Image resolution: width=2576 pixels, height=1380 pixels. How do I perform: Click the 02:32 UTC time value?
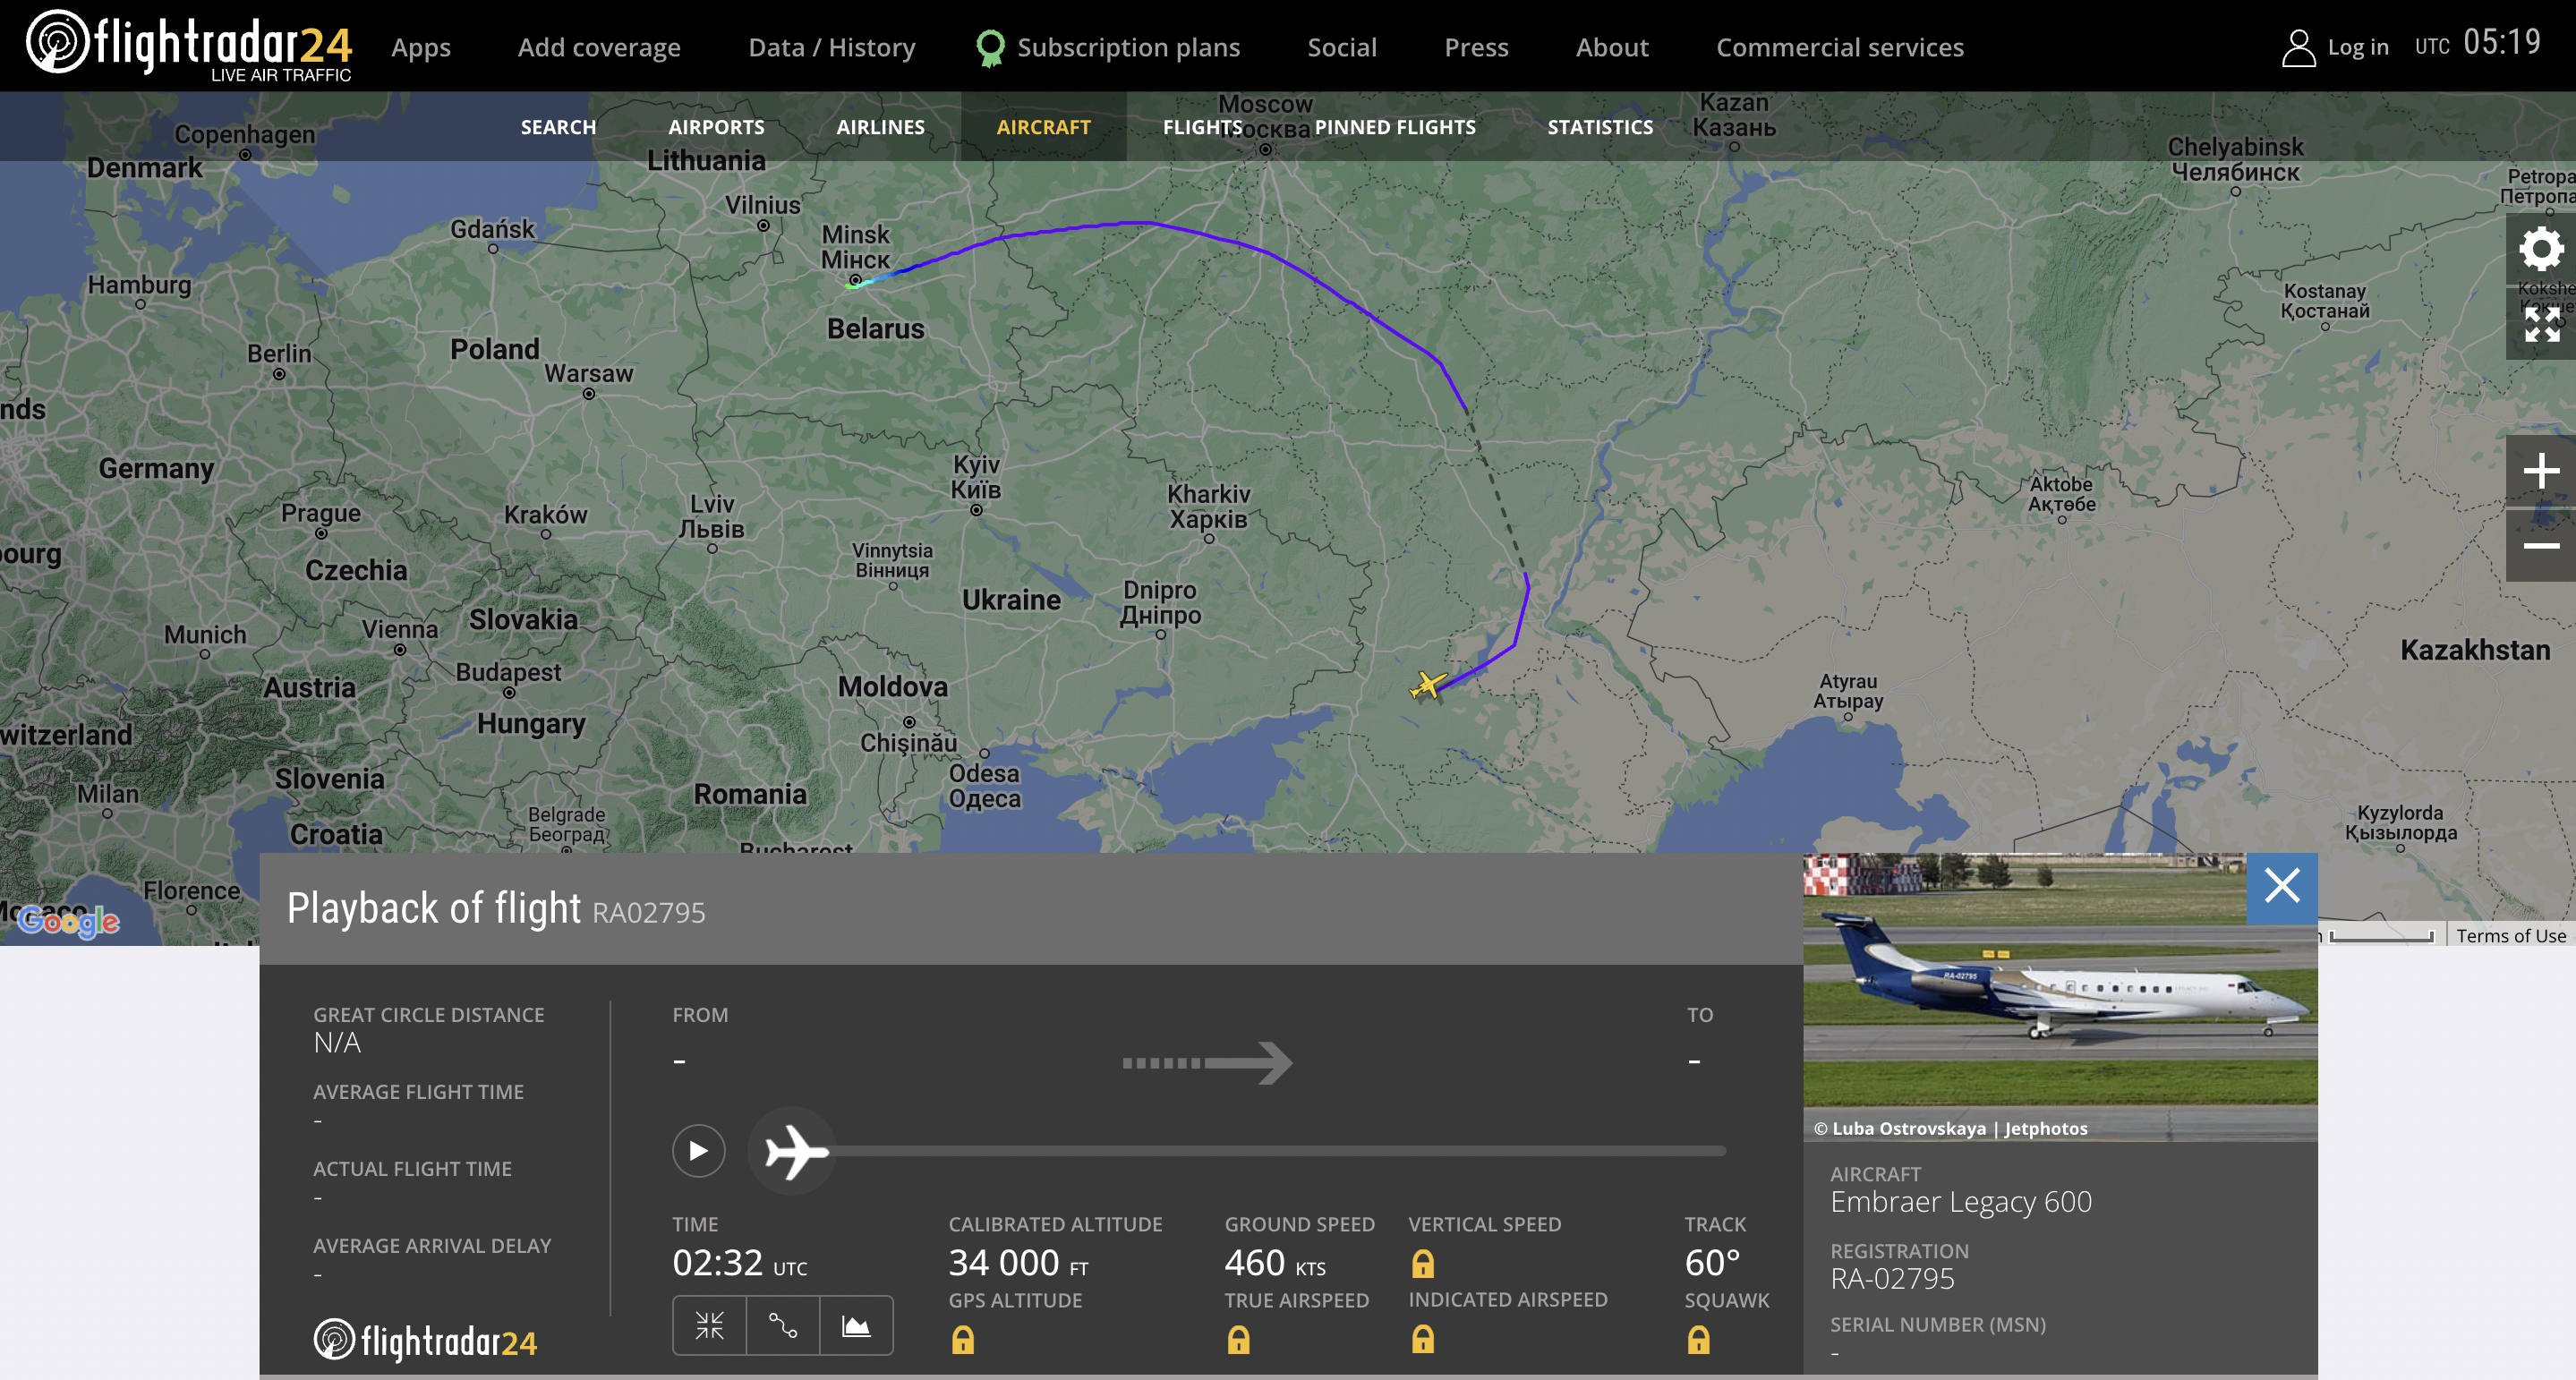pyautogui.click(x=739, y=1263)
